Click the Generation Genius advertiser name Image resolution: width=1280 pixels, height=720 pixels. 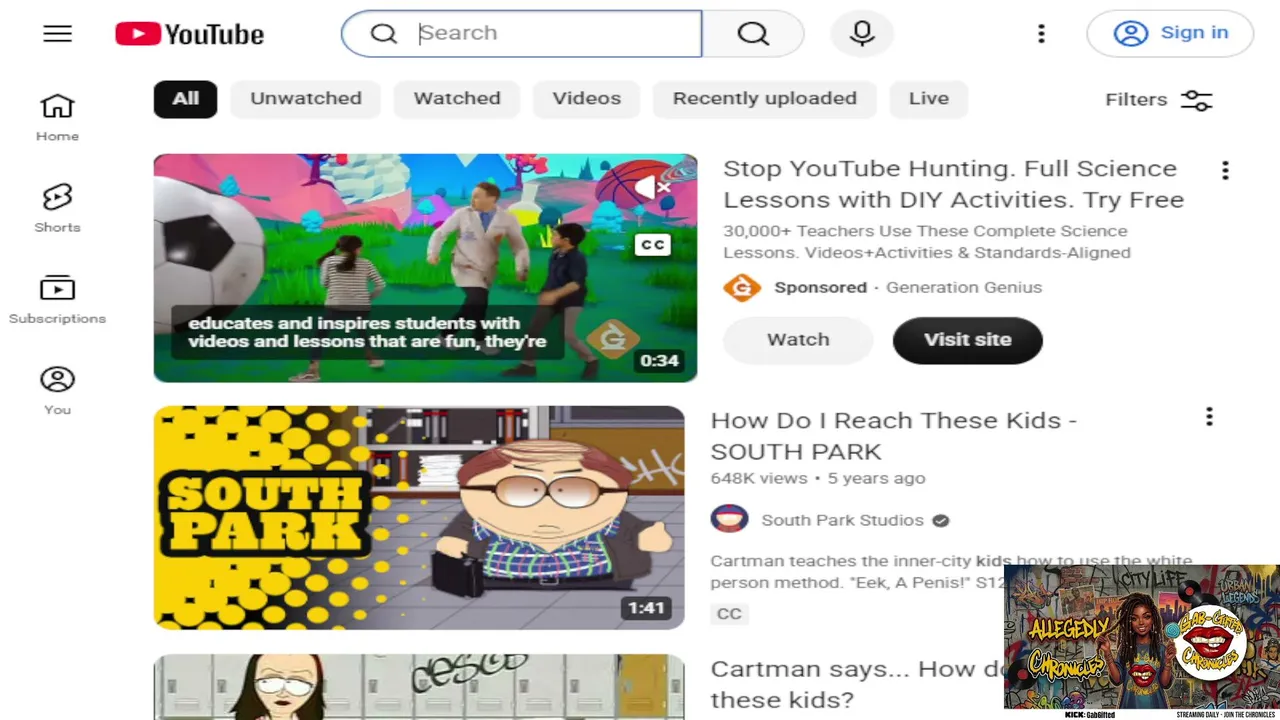pyautogui.click(x=964, y=288)
